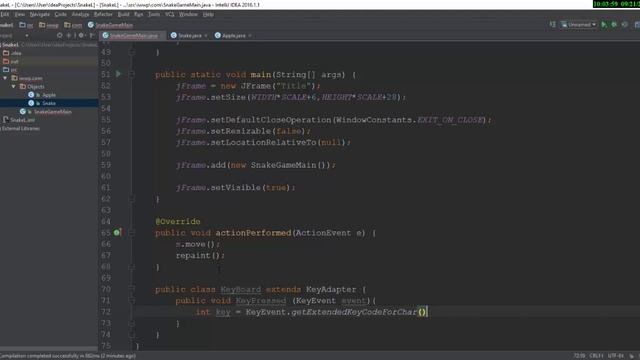The height and width of the screenshot is (360, 640).
Task: Click on the @Override annotation at line 64
Action: pos(178,222)
